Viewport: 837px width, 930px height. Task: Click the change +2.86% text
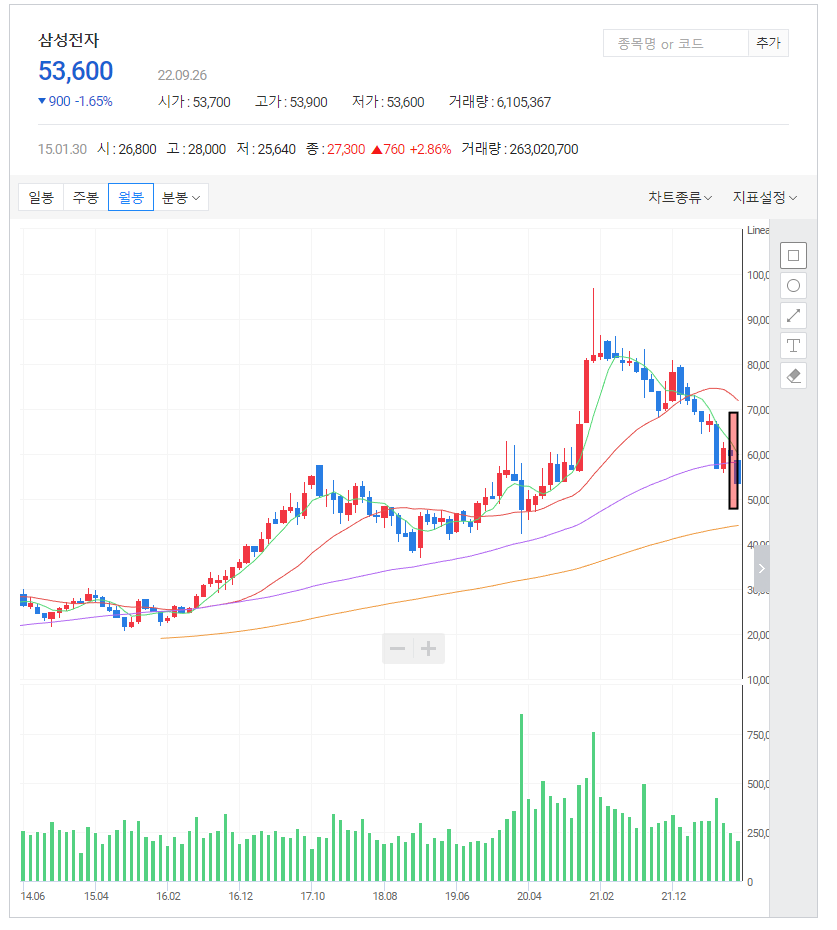(x=430, y=149)
